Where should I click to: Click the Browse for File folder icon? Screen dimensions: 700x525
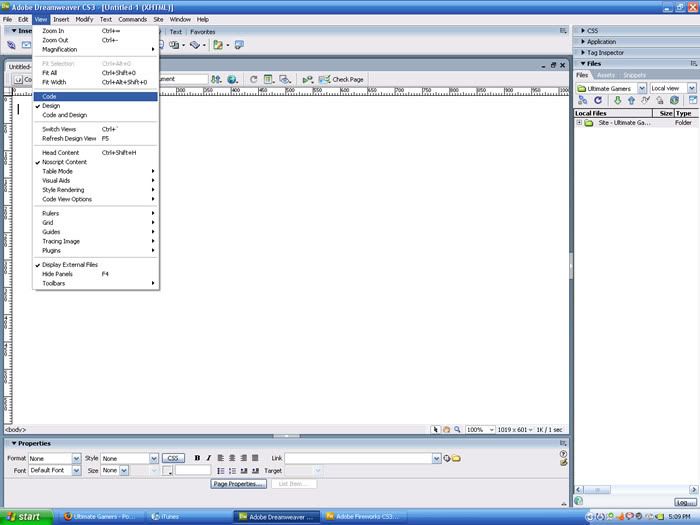point(456,458)
